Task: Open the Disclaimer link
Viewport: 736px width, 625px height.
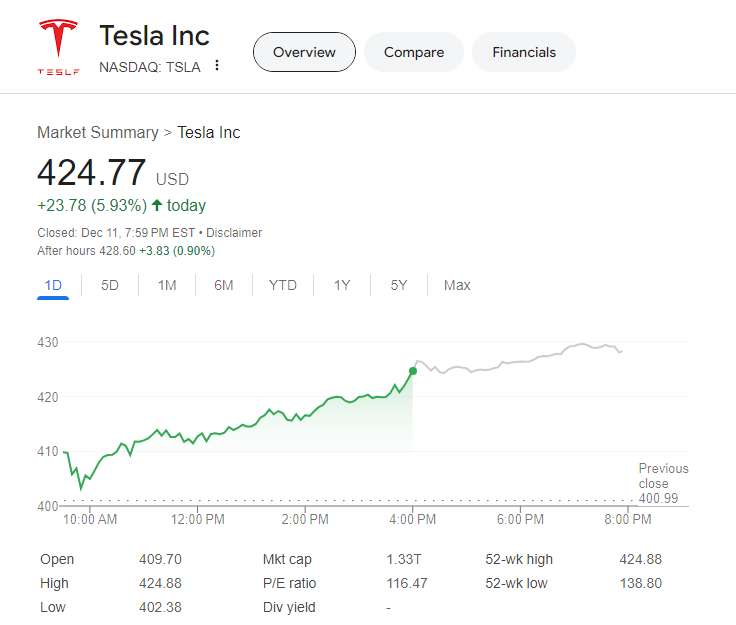Action: click(x=234, y=232)
